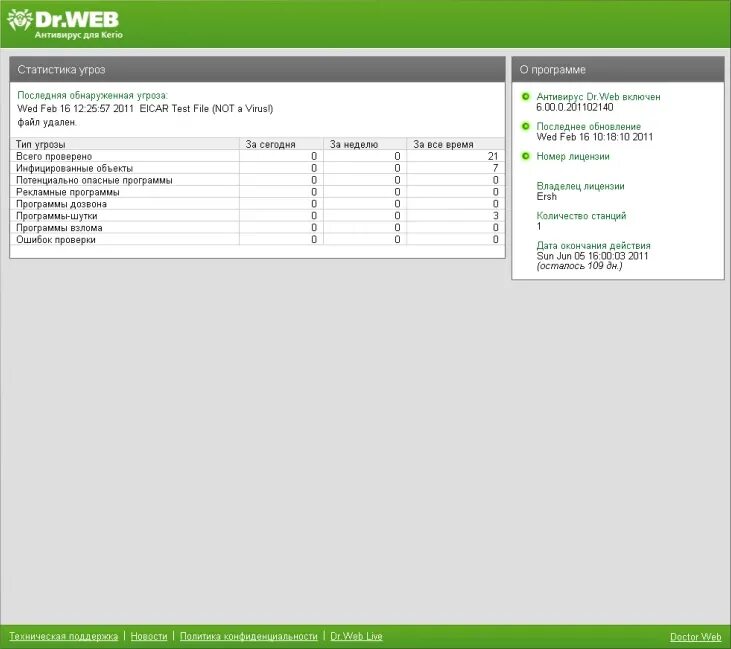Click the value 7 in Инфицированные объекты row
The height and width of the screenshot is (649, 731).
tap(495, 168)
